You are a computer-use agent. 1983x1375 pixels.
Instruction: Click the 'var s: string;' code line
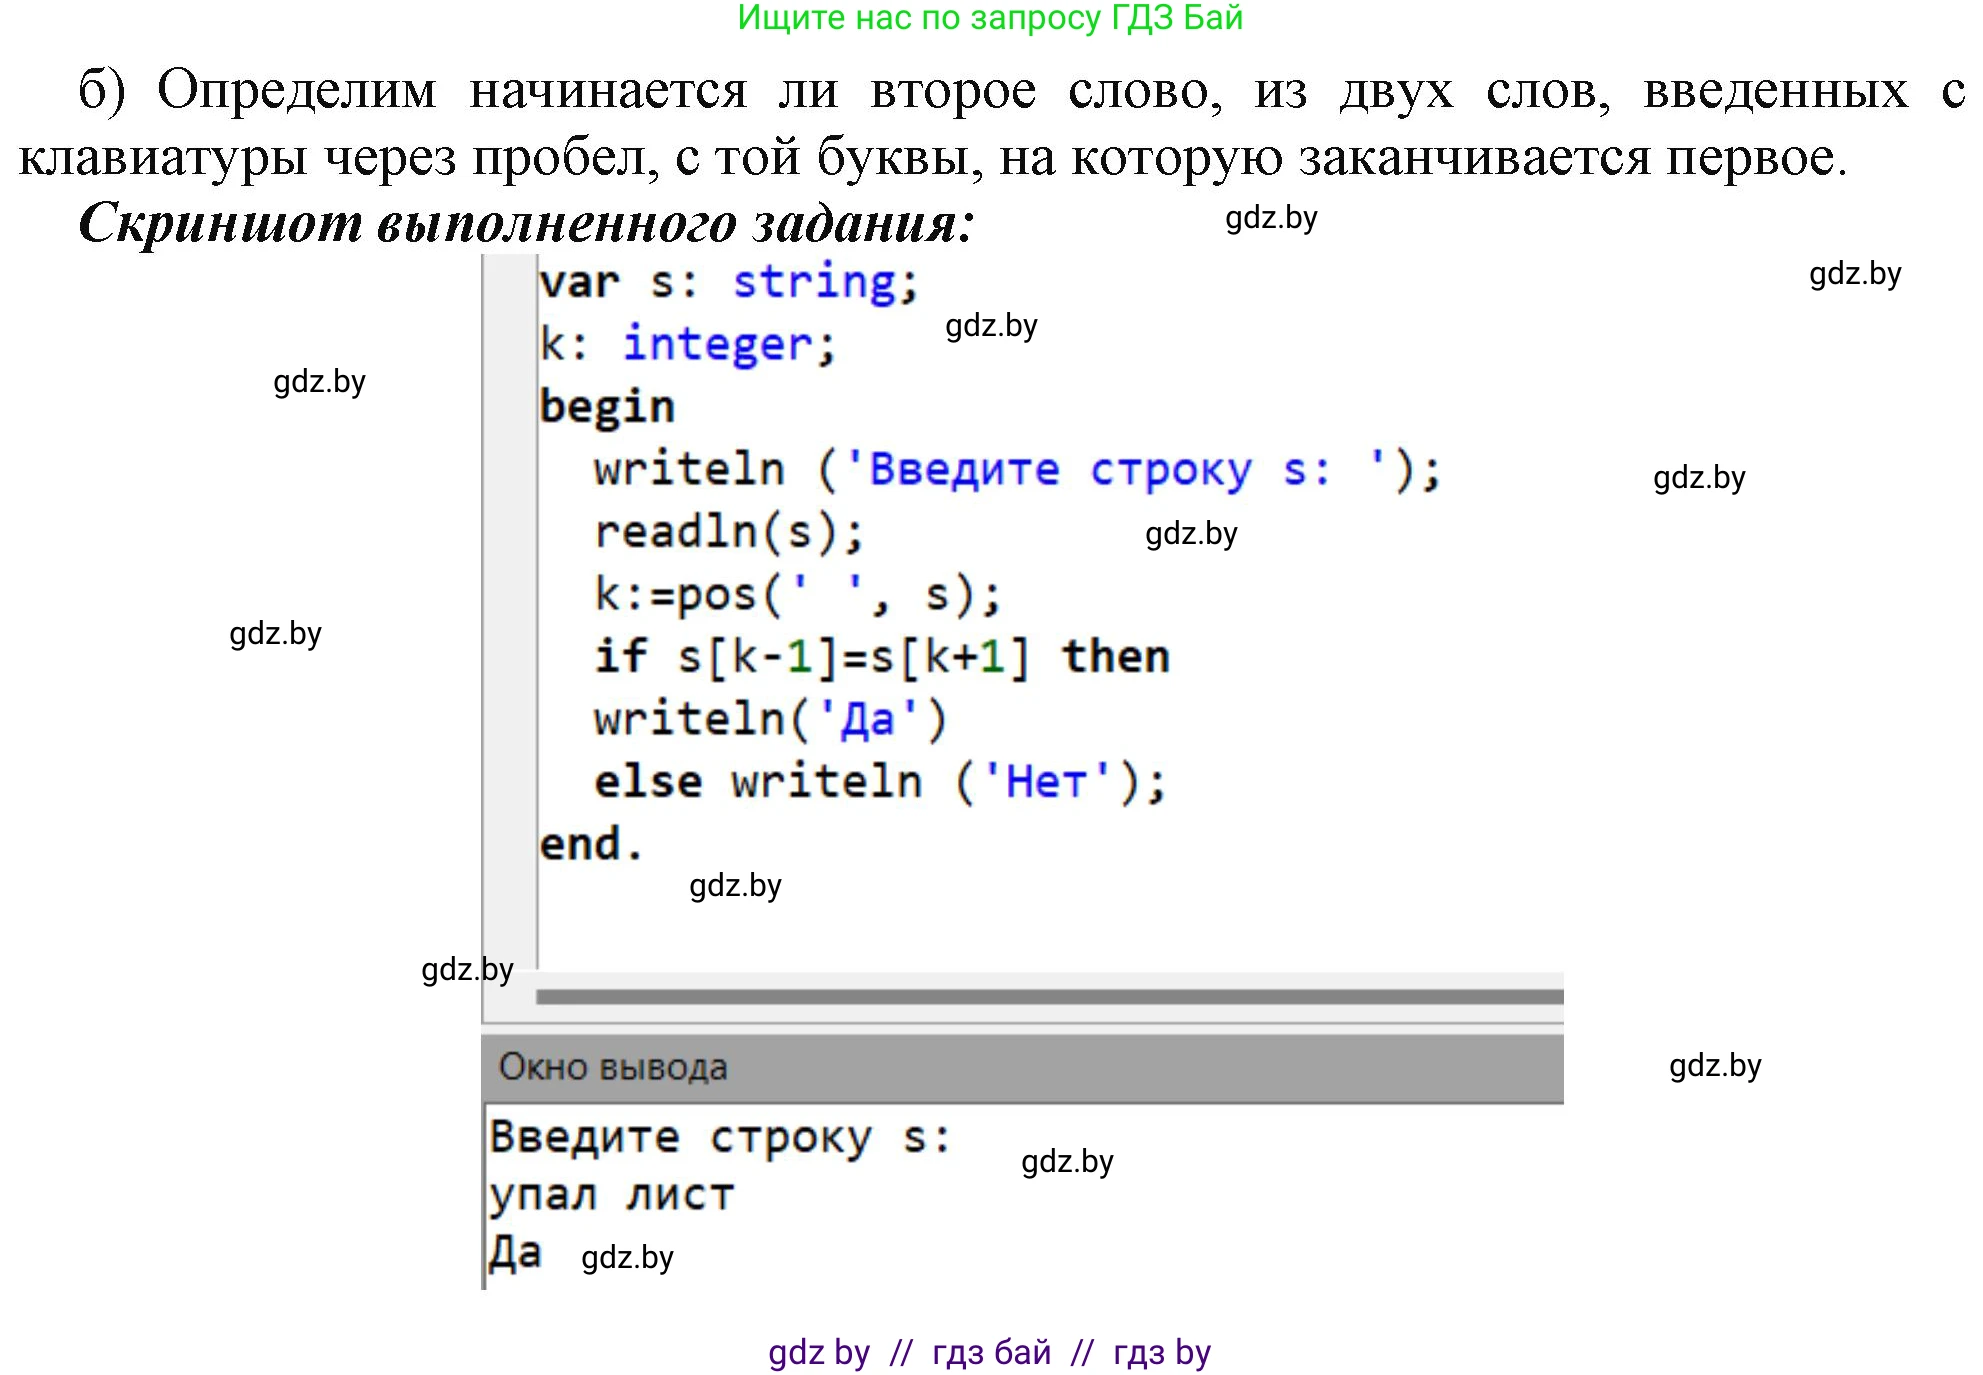pyautogui.click(x=727, y=282)
